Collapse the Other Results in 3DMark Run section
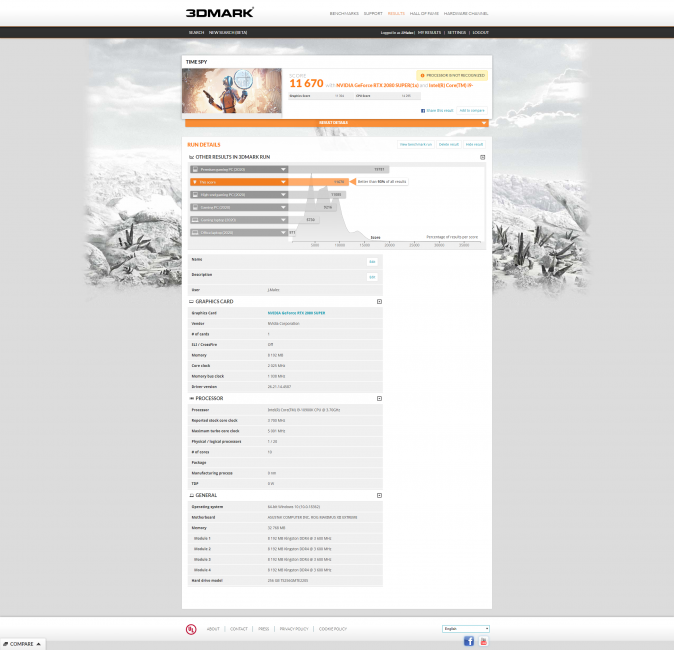The height and width of the screenshot is (650, 674). (483, 157)
